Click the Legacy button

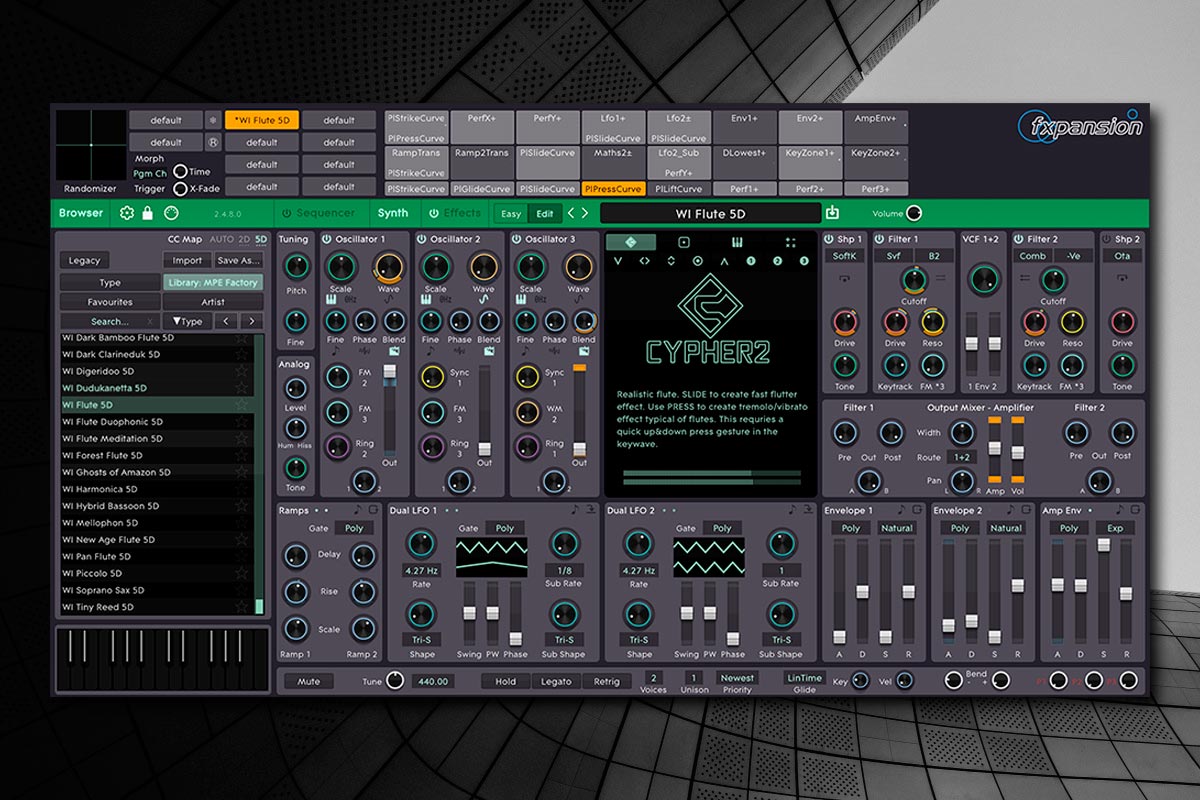point(84,261)
